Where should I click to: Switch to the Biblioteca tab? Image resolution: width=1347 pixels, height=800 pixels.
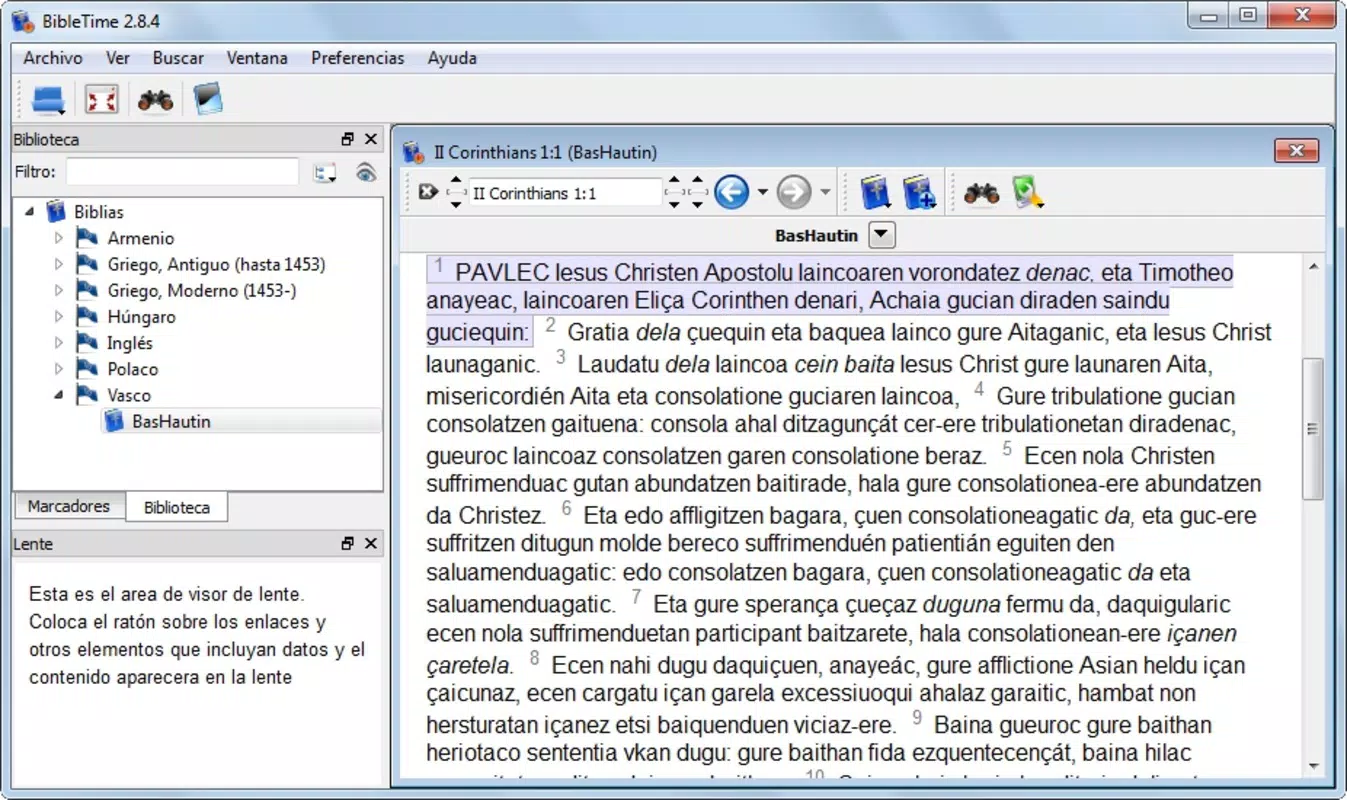click(177, 507)
